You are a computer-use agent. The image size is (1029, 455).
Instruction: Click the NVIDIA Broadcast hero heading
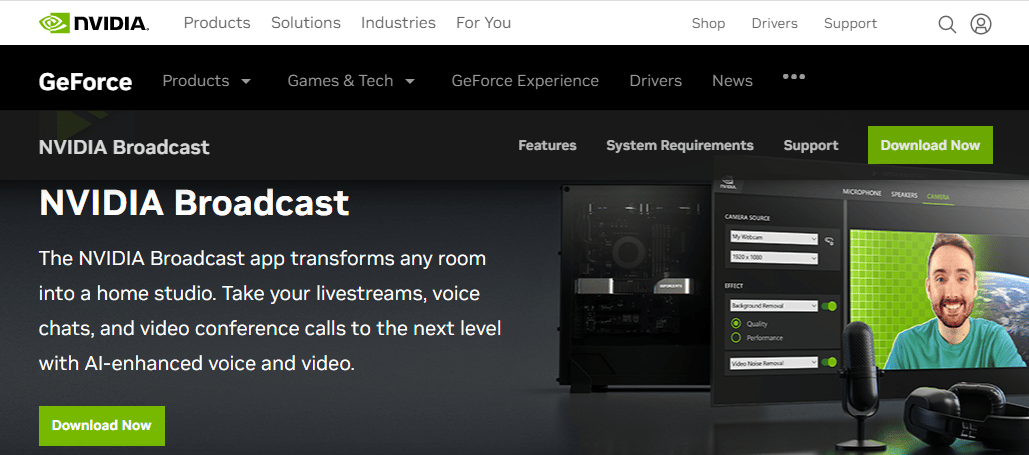[194, 202]
